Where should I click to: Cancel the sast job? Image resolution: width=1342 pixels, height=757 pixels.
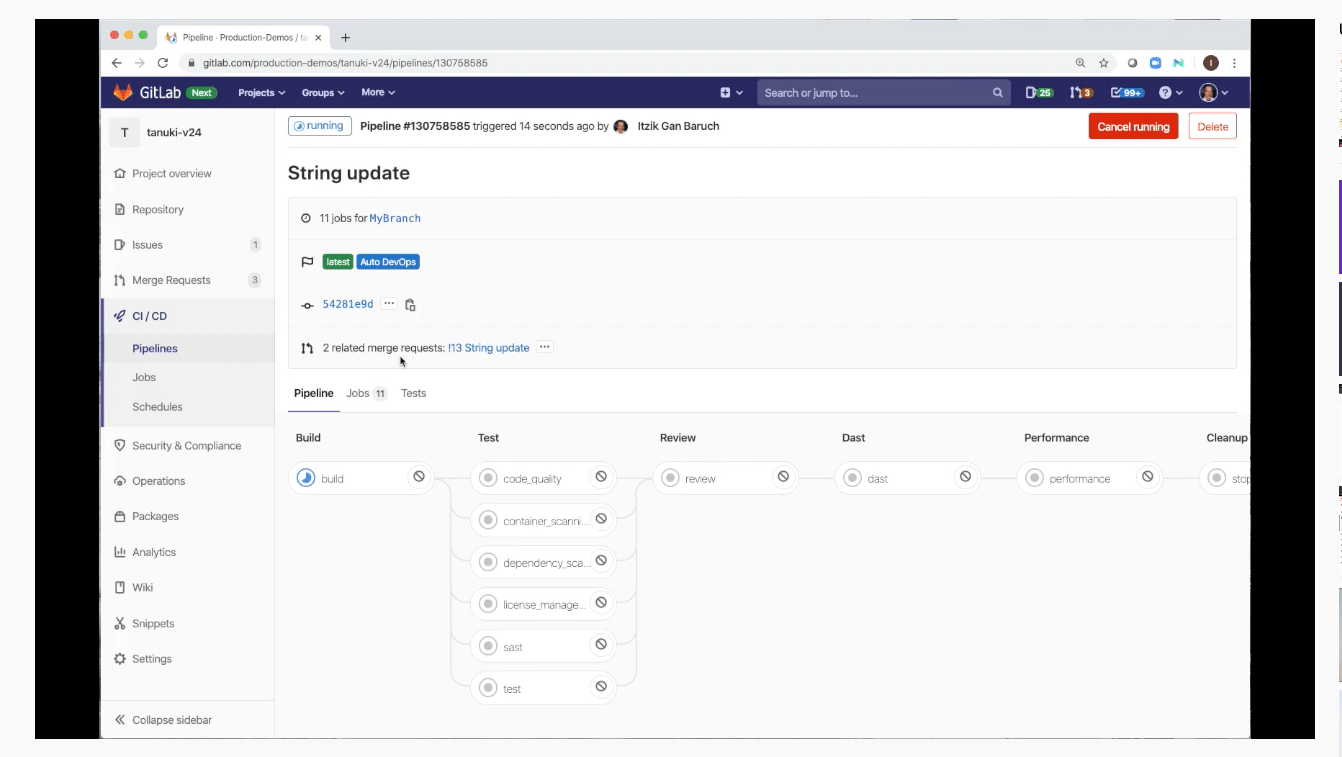(x=601, y=644)
